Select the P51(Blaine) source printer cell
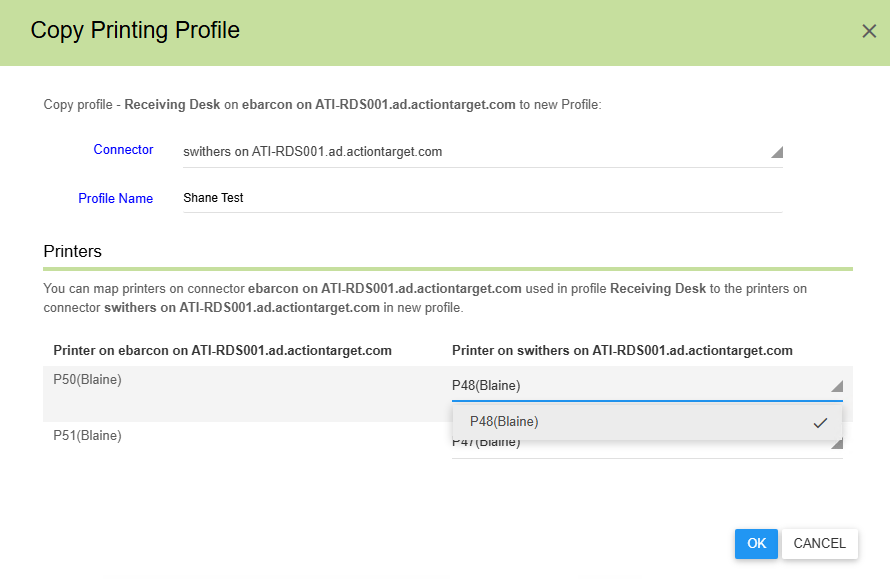This screenshot has width=890, height=582. (87, 436)
